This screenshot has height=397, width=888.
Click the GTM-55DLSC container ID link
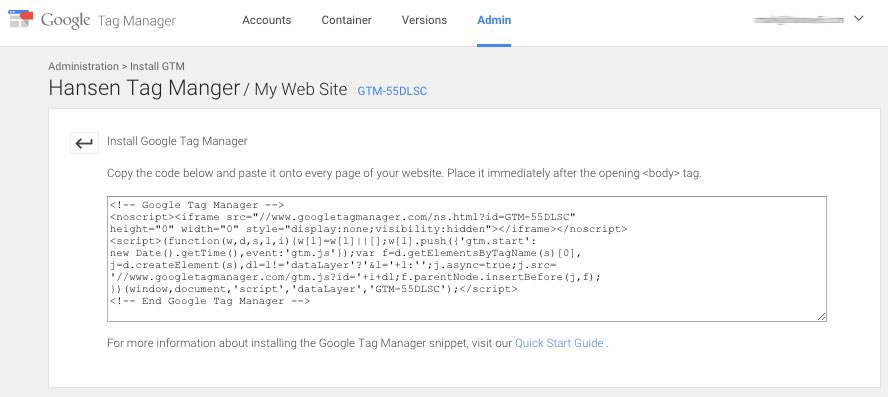point(392,91)
